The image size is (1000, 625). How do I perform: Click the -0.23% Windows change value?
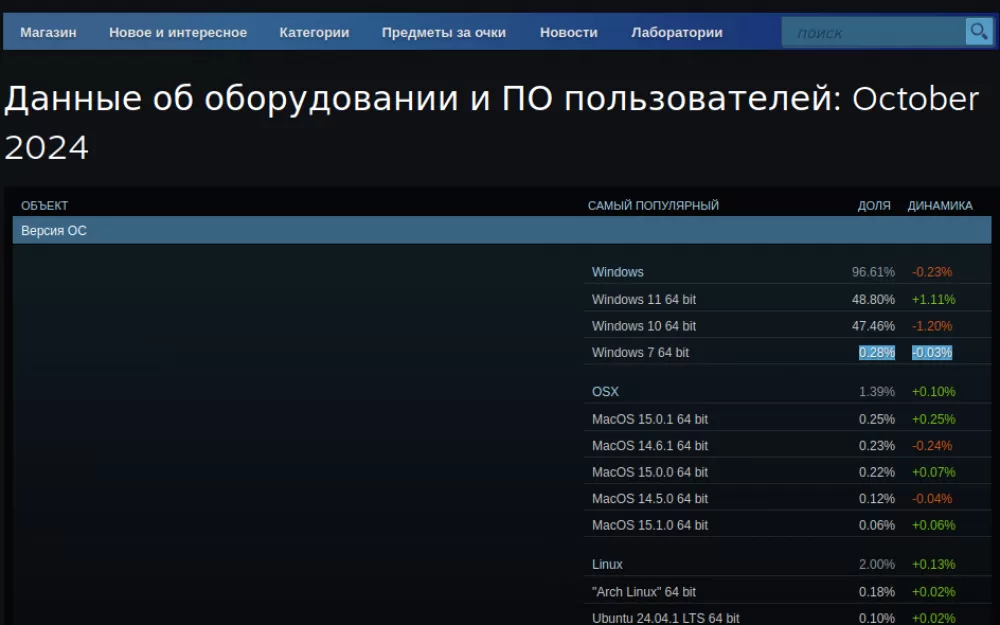coord(932,272)
